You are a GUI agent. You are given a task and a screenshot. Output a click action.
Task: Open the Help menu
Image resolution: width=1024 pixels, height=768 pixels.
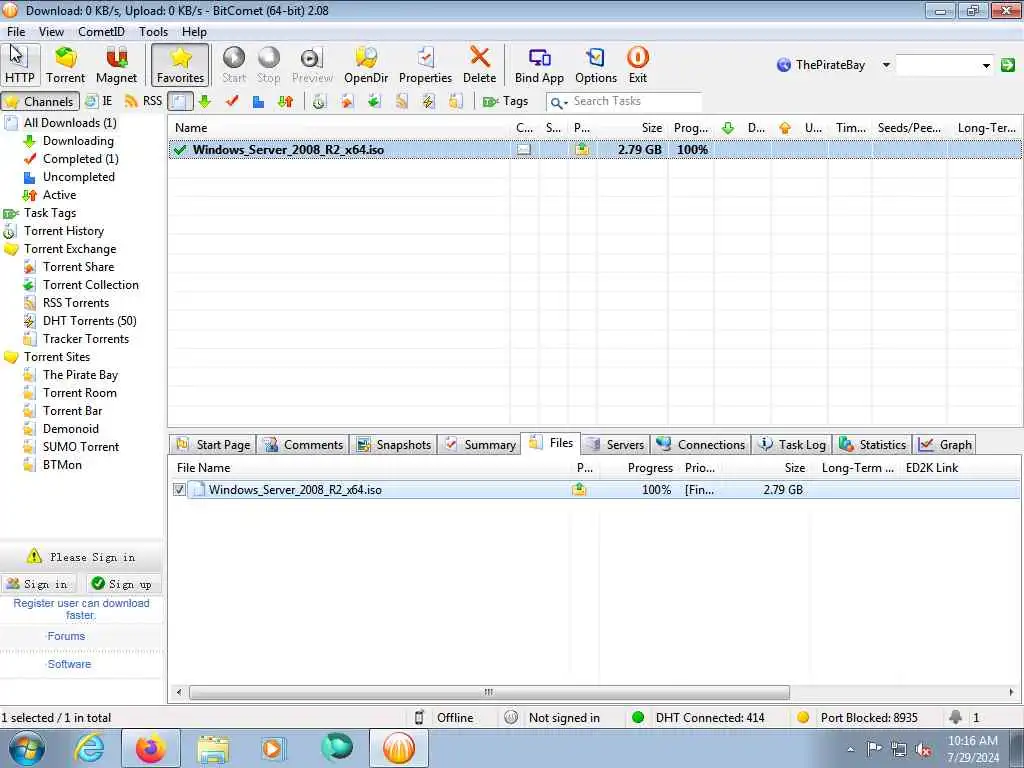tap(194, 32)
